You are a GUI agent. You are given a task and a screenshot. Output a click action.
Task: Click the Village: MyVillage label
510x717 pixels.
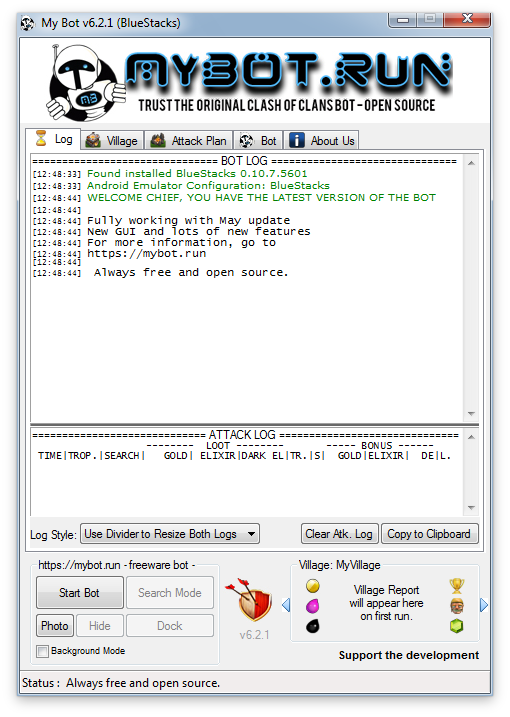[x=339, y=565]
